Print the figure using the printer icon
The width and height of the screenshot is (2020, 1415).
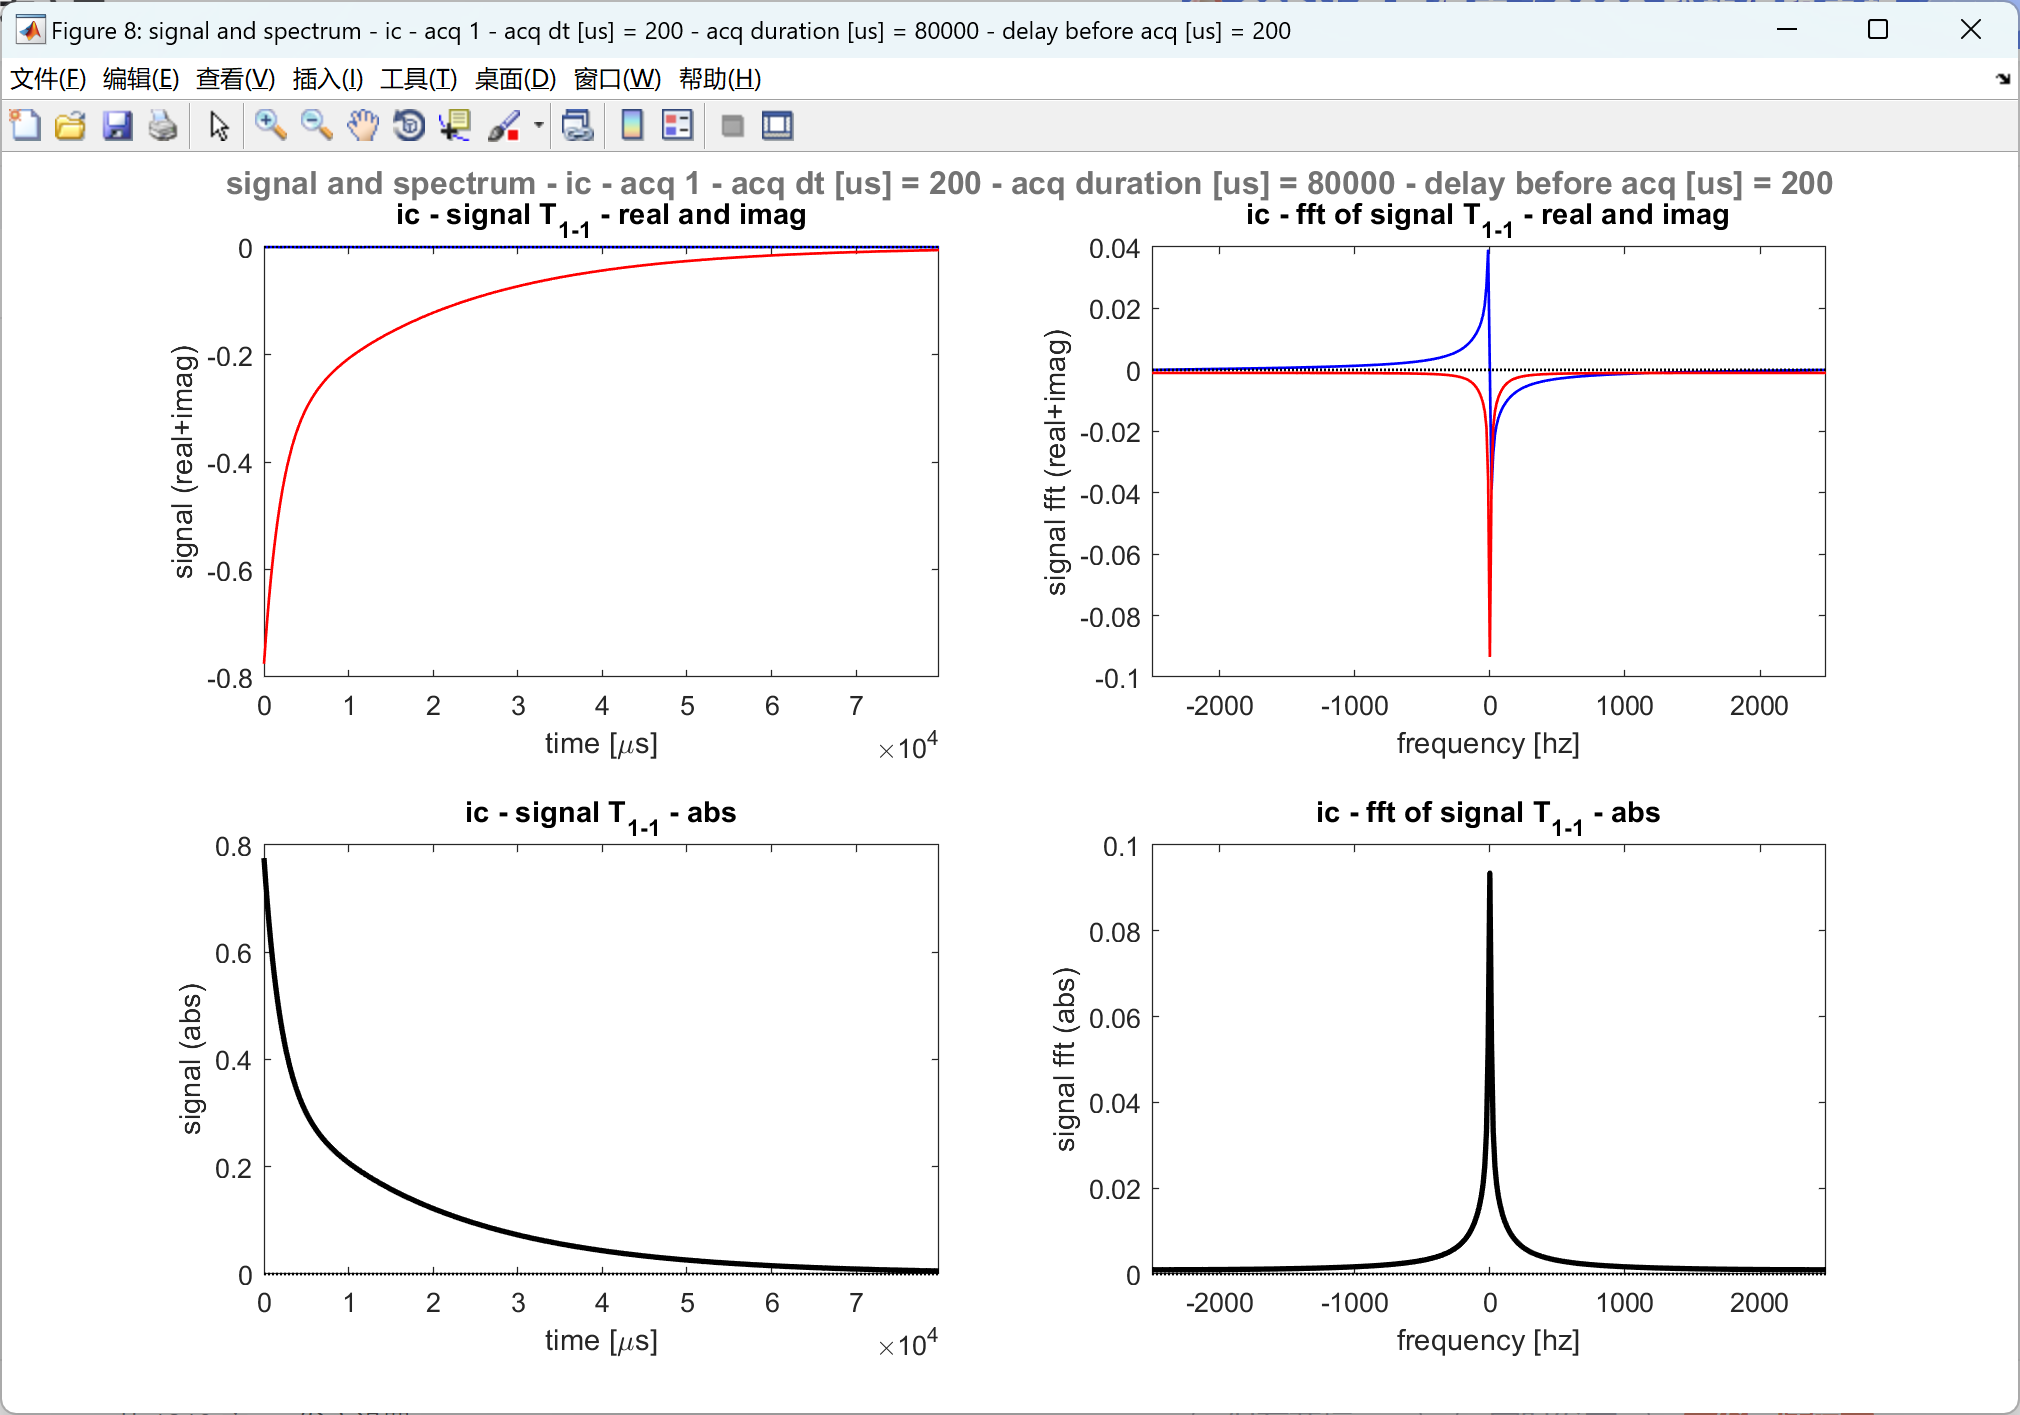click(162, 126)
